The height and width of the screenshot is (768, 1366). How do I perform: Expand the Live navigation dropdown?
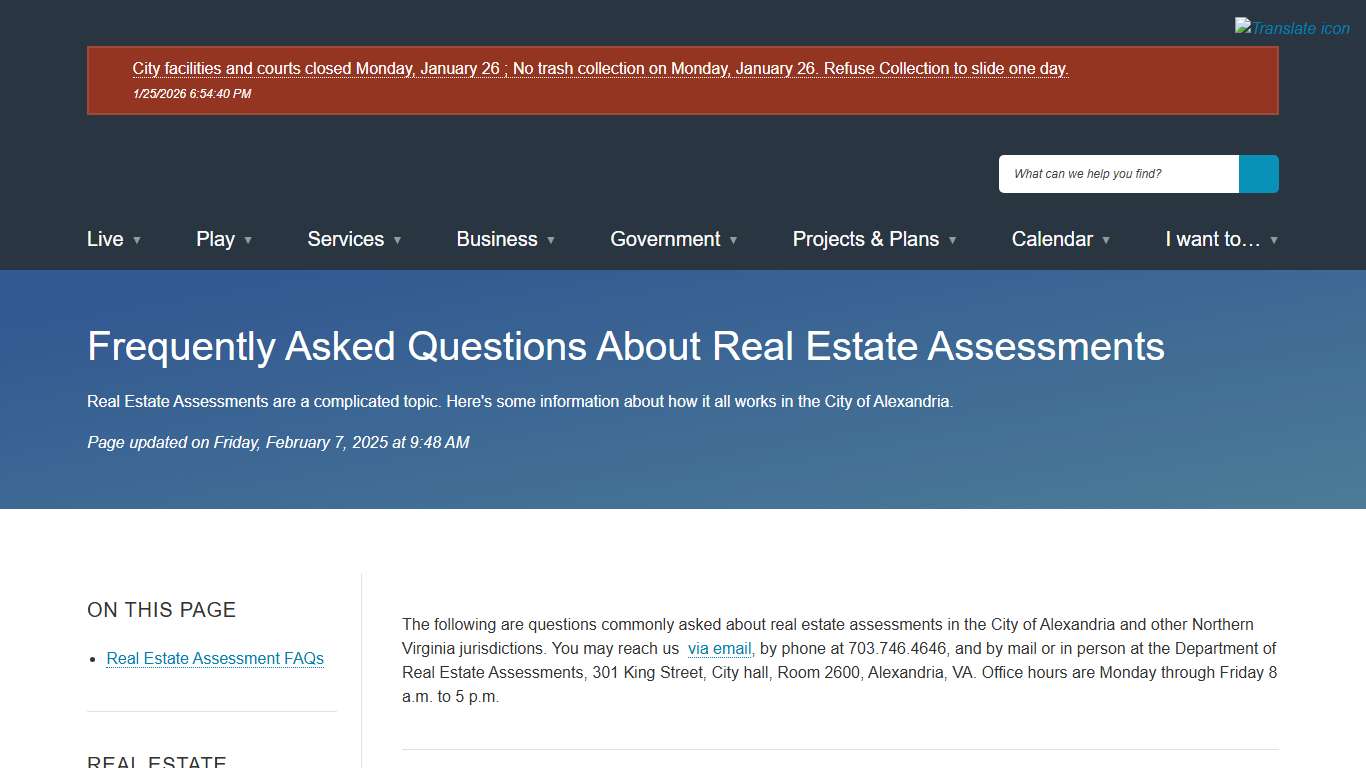(139, 241)
